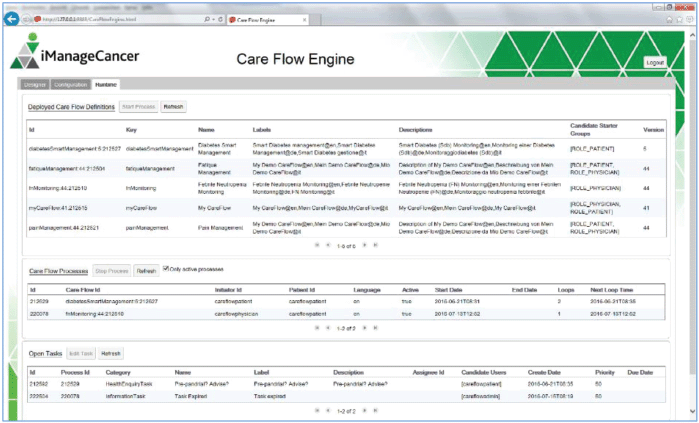Go to last page of Care Flow Definitions
The height and width of the screenshot is (423, 699).
coord(375,245)
